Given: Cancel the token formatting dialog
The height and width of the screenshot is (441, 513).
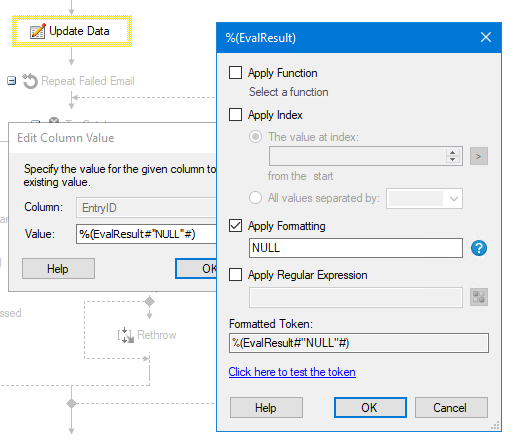Looking at the screenshot, I should click(x=451, y=407).
